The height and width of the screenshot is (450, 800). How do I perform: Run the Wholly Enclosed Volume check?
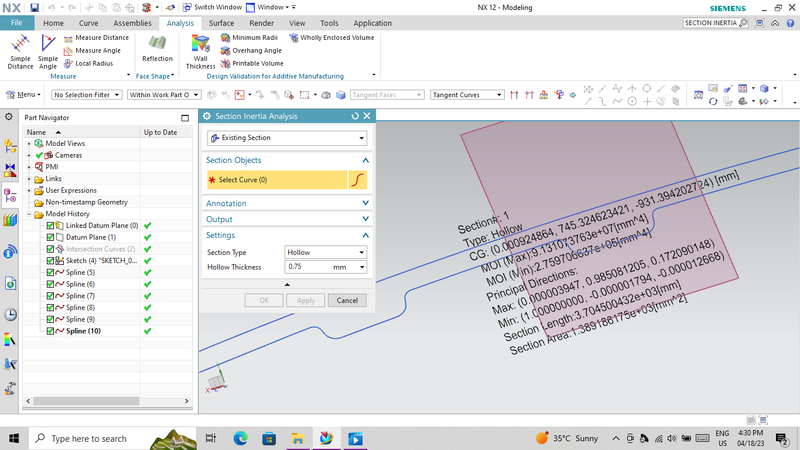[x=331, y=38]
